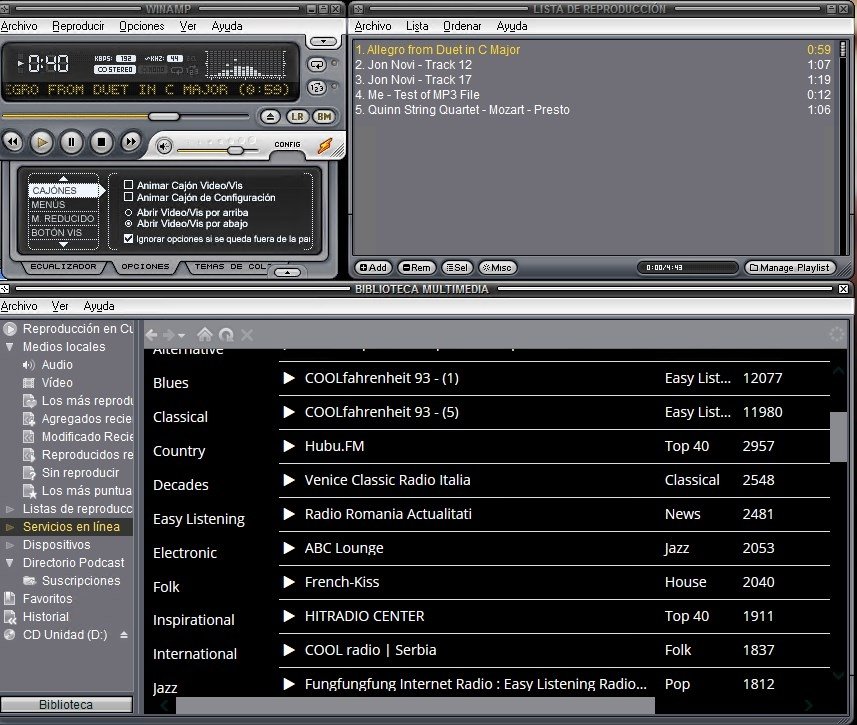Image resolution: width=857 pixels, height=725 pixels.
Task: Select CAJONES in the options list
Action: click(63, 190)
